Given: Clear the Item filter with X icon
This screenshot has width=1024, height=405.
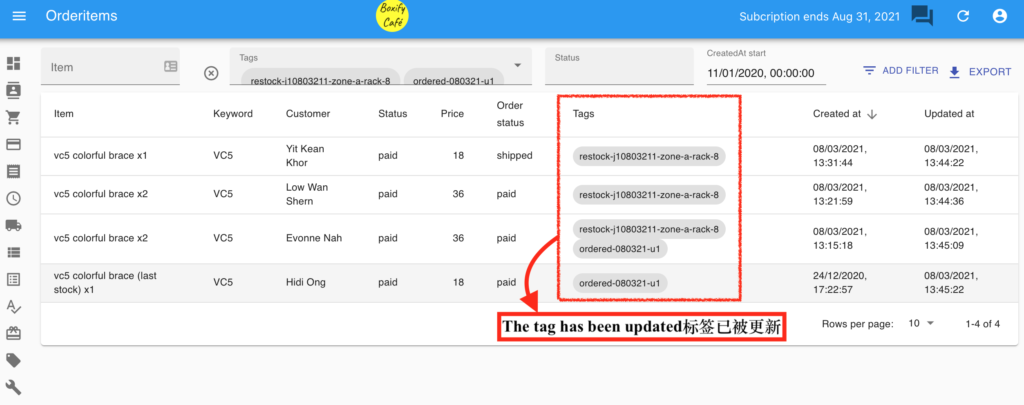Looking at the screenshot, I should pyautogui.click(x=211, y=73).
